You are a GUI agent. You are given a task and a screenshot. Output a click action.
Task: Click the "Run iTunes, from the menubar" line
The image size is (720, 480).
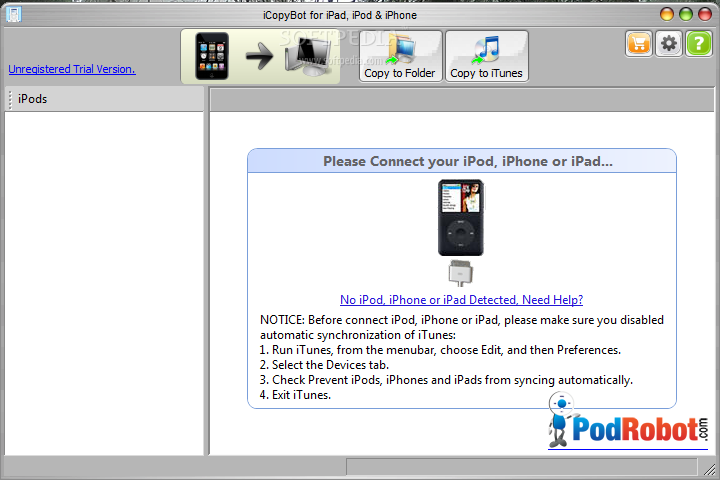click(x=440, y=350)
